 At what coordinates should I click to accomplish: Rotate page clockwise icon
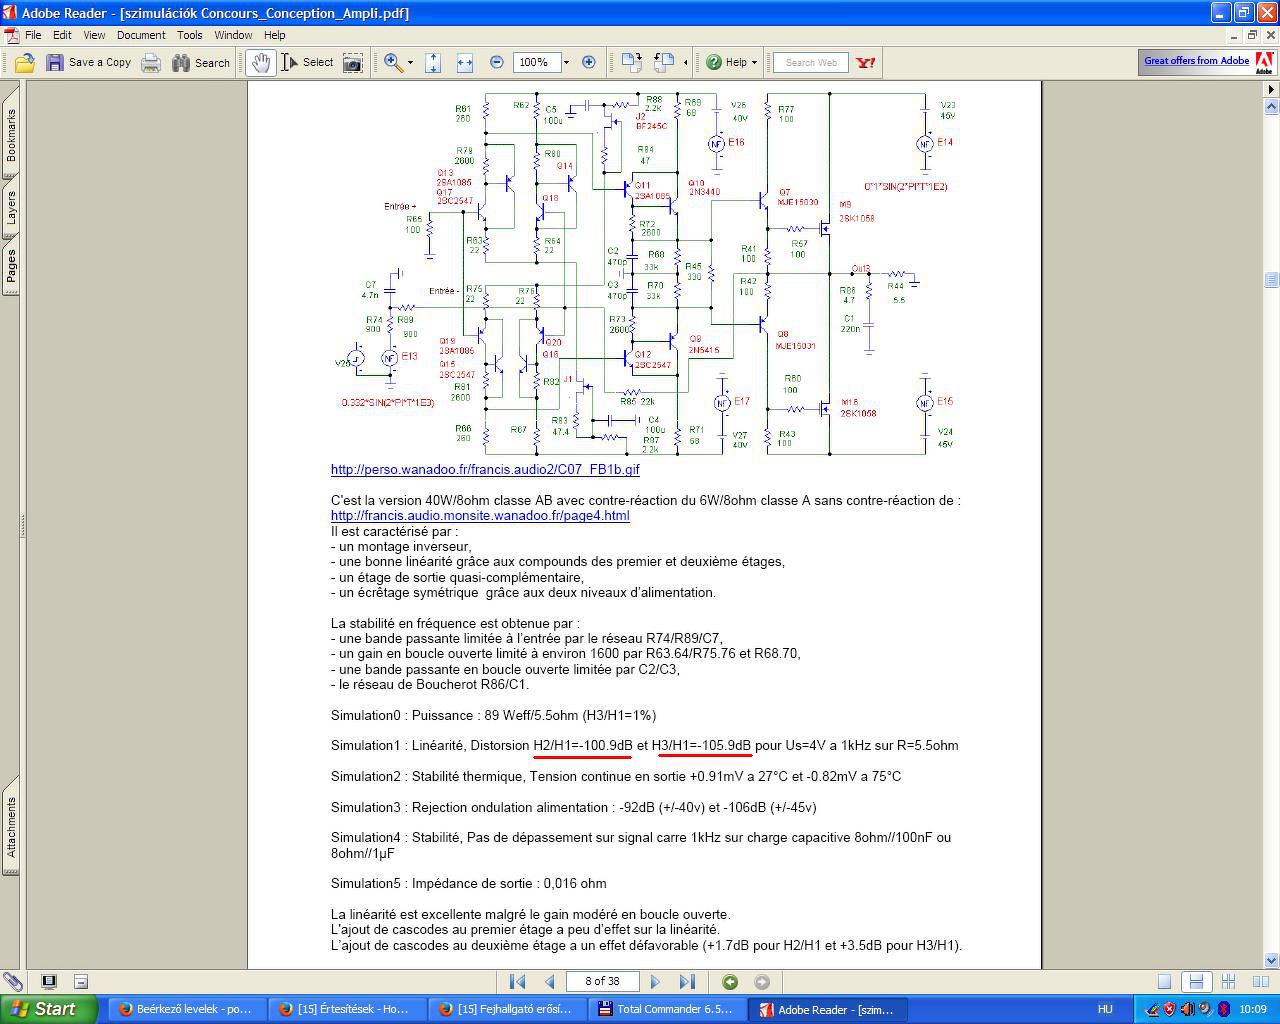[631, 62]
